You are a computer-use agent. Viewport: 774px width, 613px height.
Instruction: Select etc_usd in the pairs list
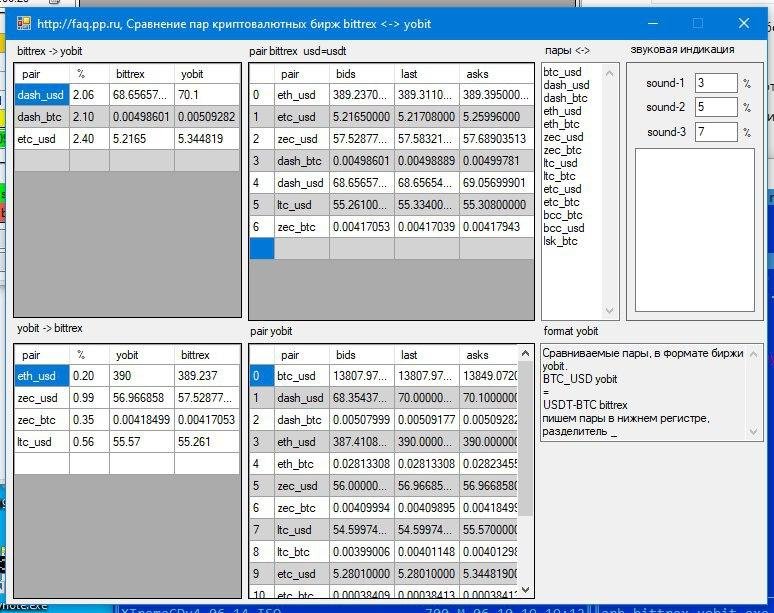(x=562, y=189)
